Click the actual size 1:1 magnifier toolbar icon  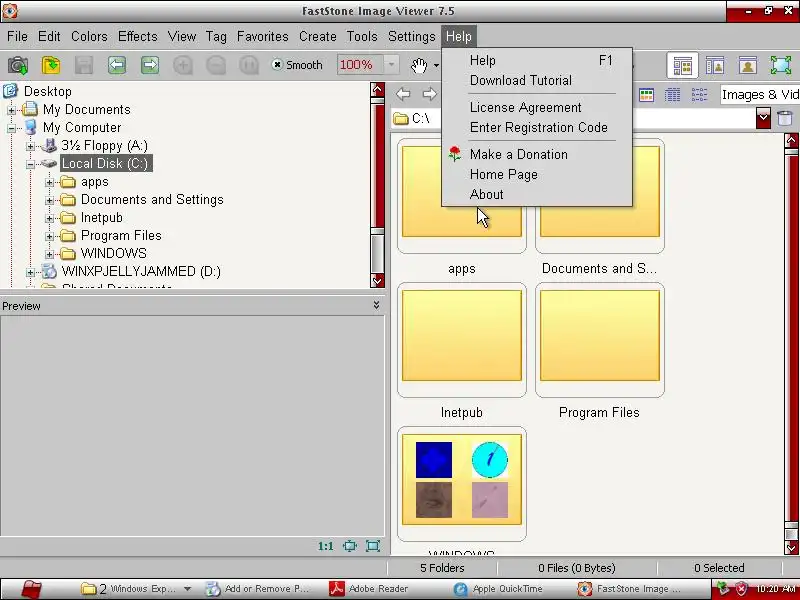249,65
